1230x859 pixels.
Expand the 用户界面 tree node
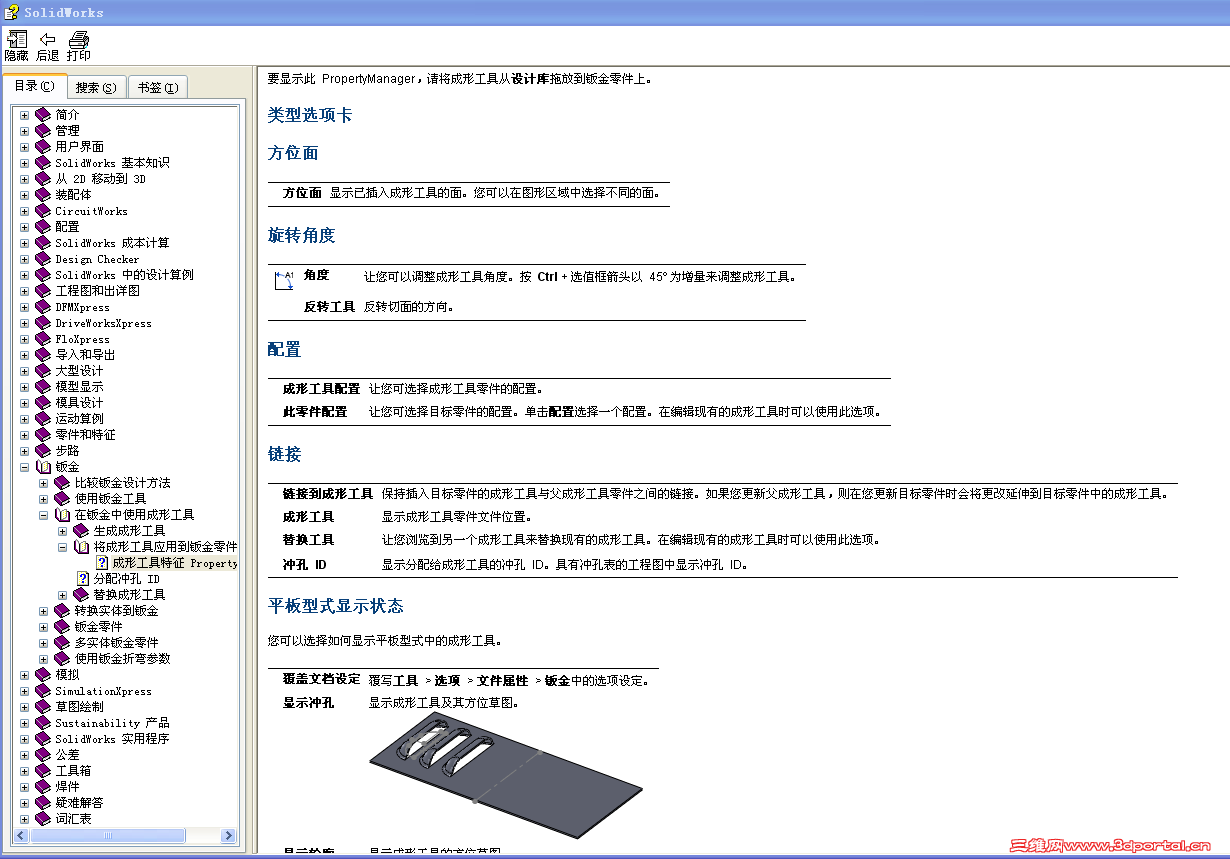pos(24,147)
